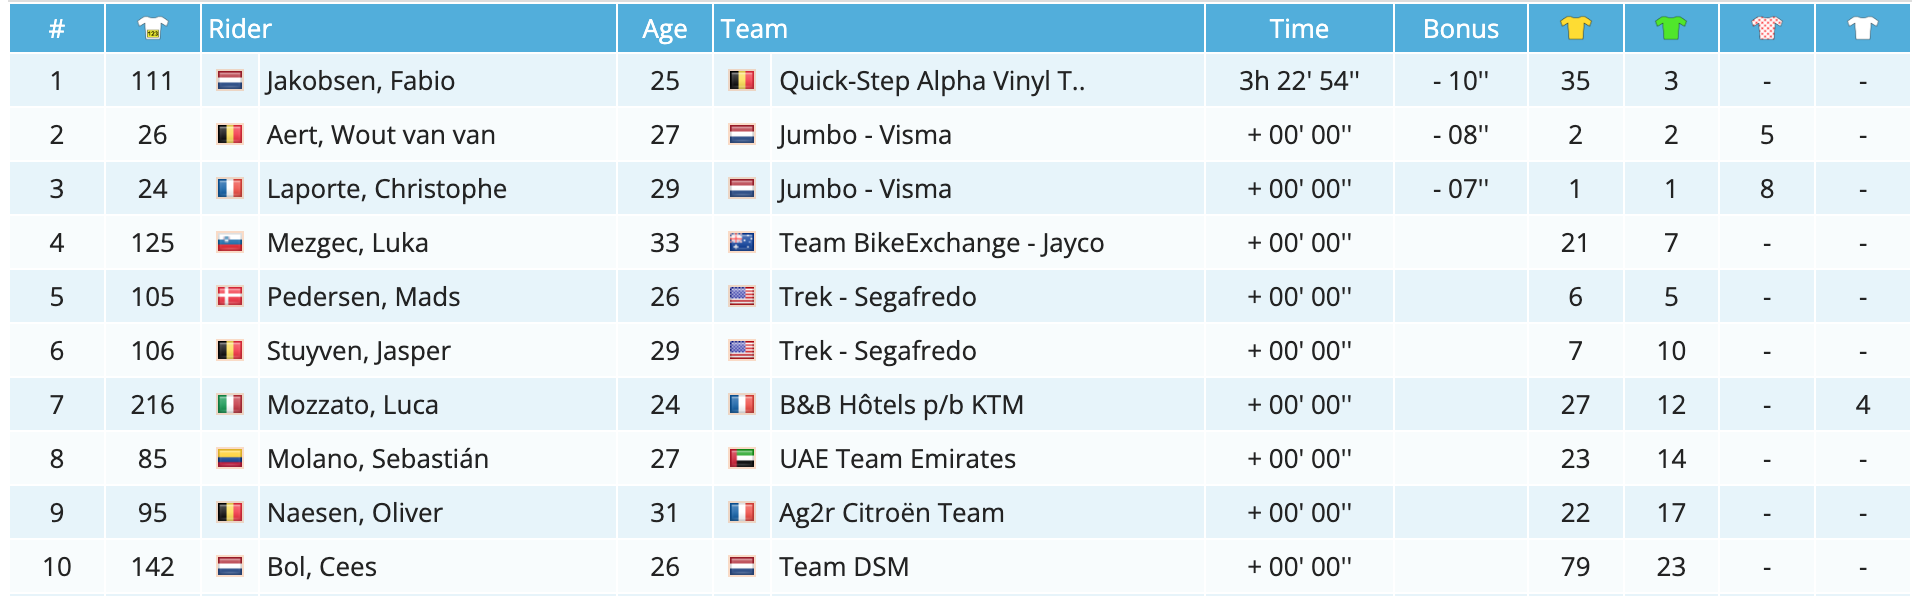Open Laporte, Christophe rider page

click(x=386, y=189)
